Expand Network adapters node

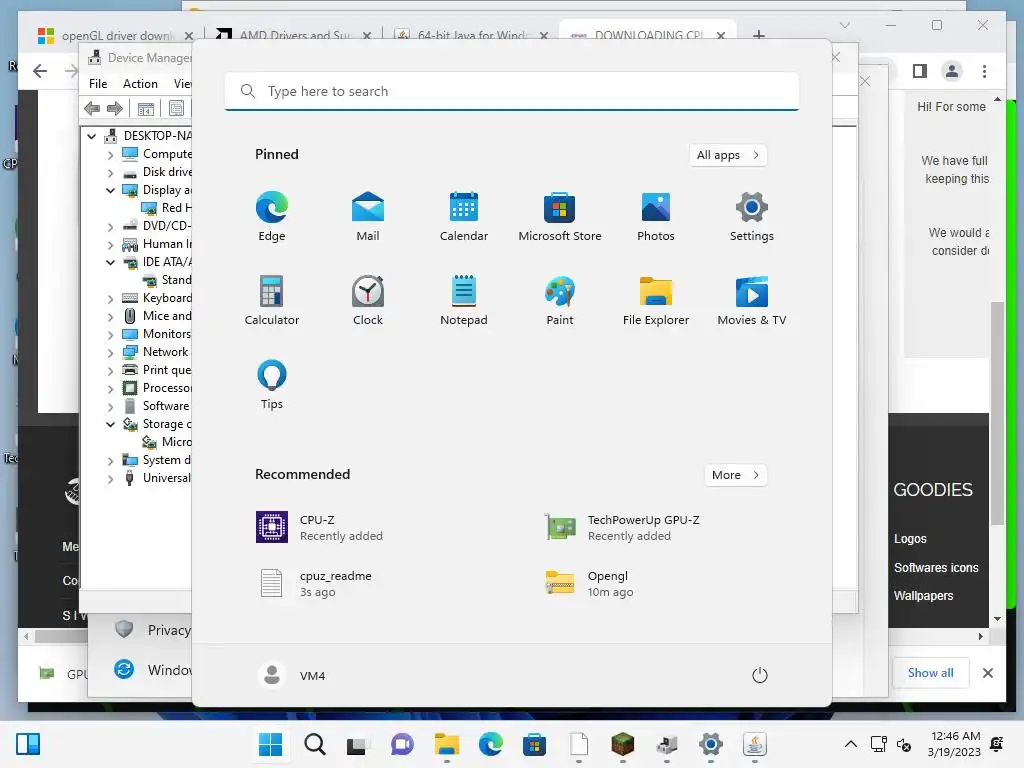110,353
